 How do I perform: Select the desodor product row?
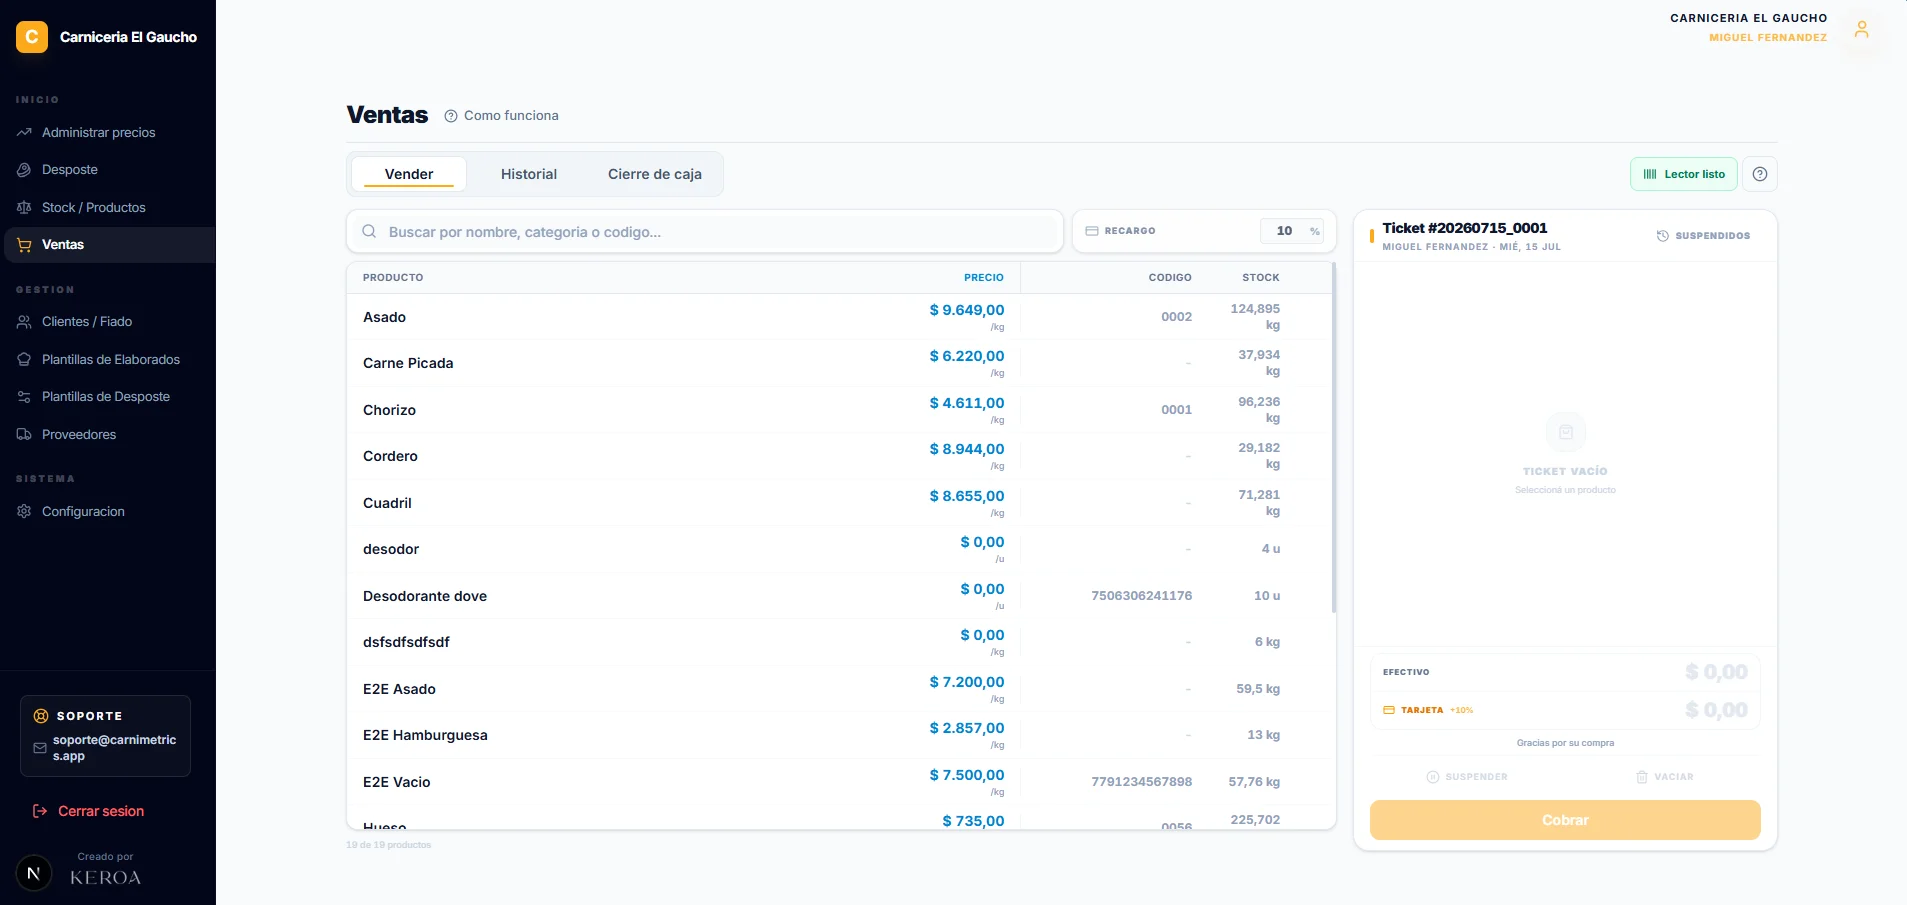pos(839,549)
